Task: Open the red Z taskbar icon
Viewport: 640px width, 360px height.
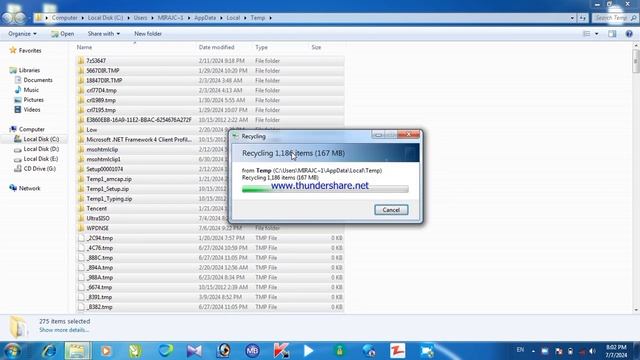Action: click(x=398, y=351)
